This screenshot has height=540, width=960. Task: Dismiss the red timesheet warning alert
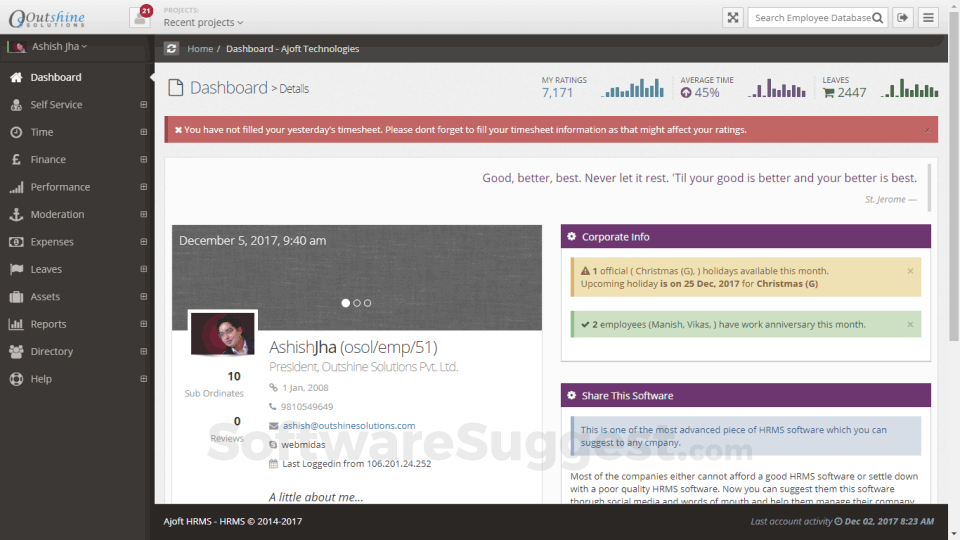(927, 130)
